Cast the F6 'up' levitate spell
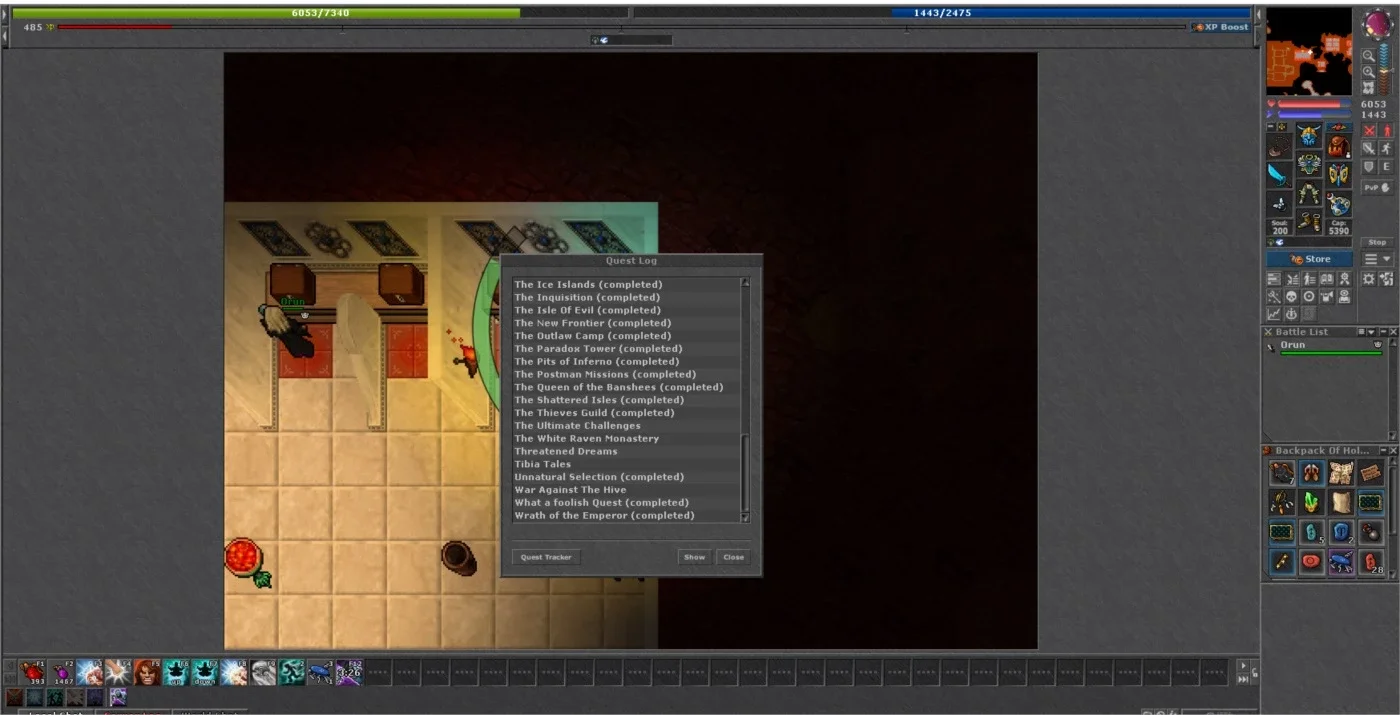The height and width of the screenshot is (715, 1400). [x=176, y=673]
